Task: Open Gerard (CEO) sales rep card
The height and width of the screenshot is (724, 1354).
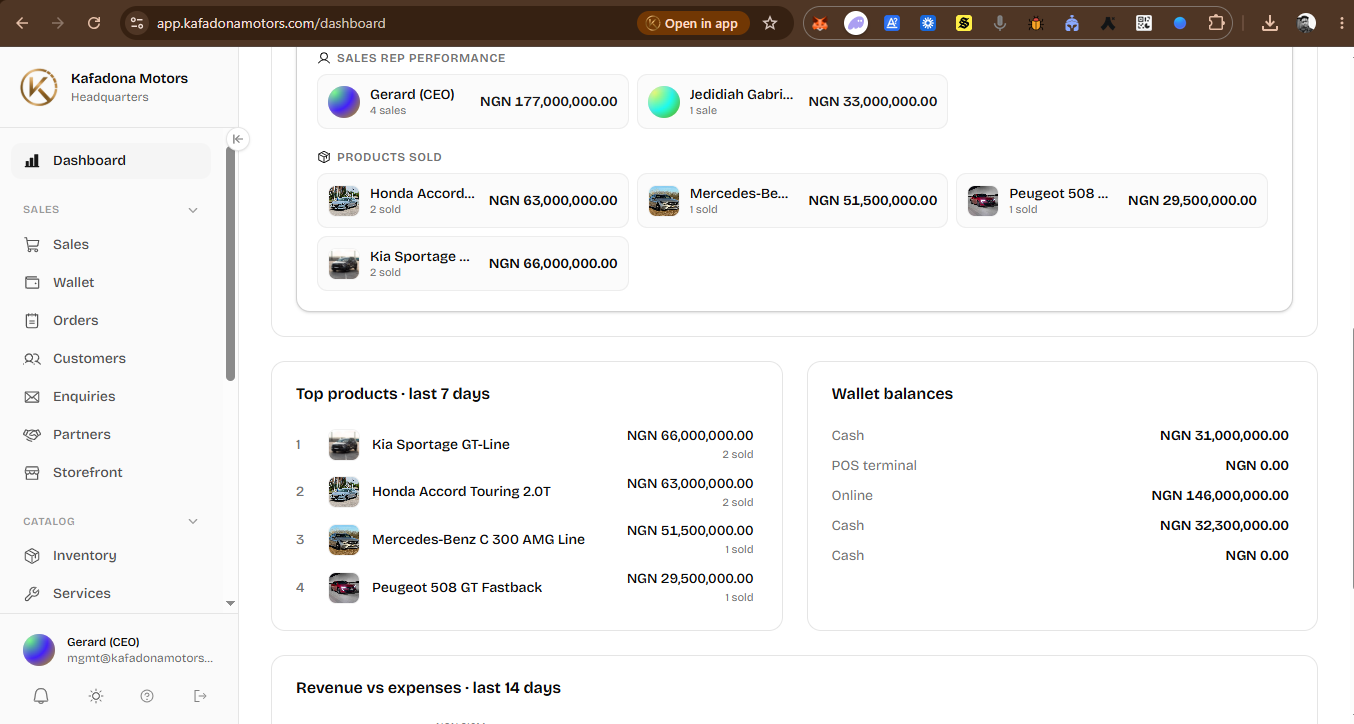Action: click(x=473, y=102)
